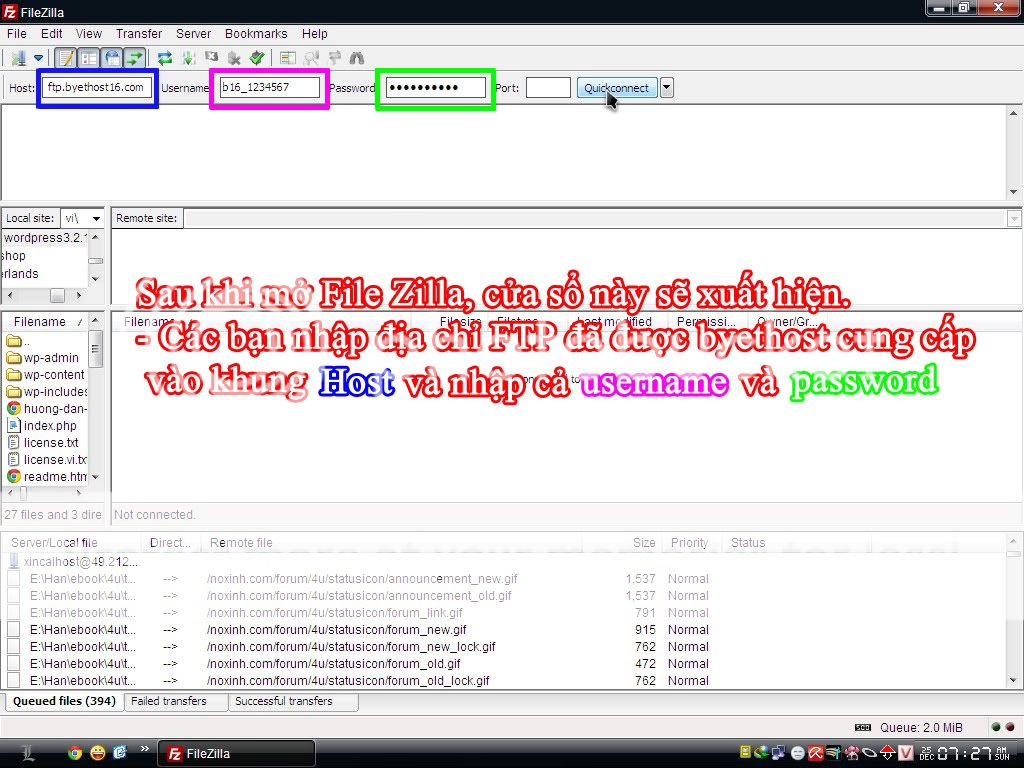1024x768 pixels.
Task: Expand the Local site path dropdown
Action: coord(97,218)
